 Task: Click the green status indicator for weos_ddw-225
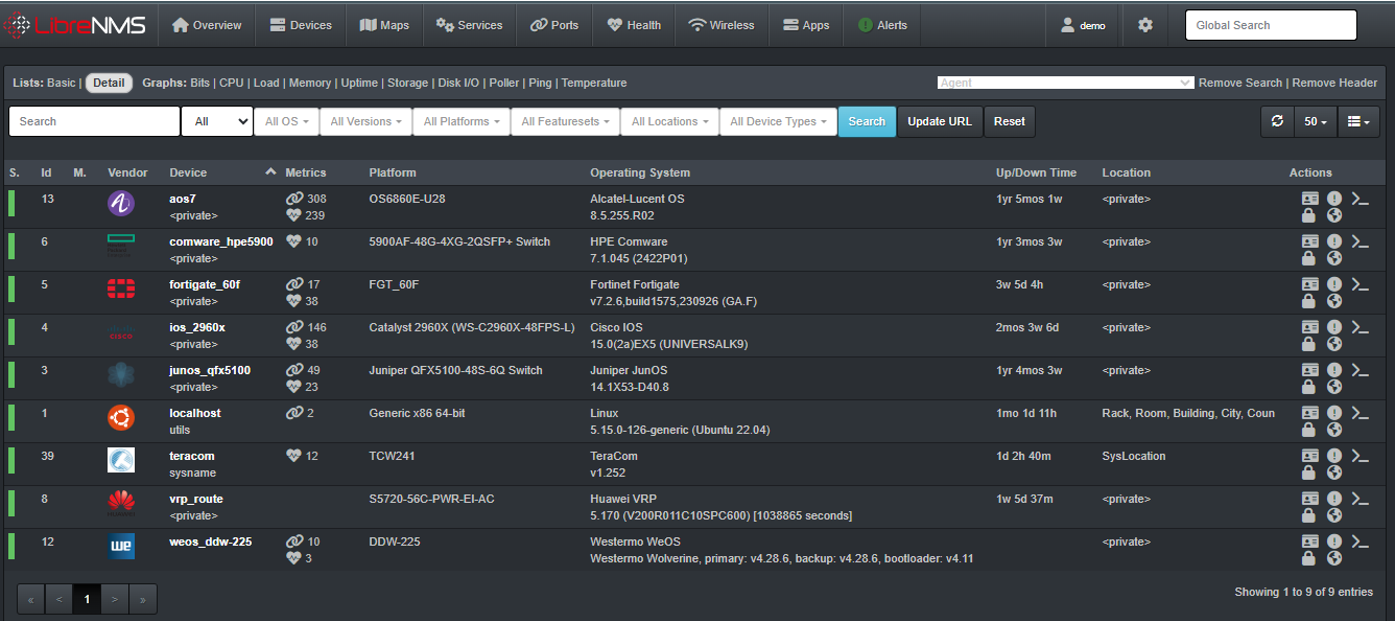pyautogui.click(x=12, y=546)
